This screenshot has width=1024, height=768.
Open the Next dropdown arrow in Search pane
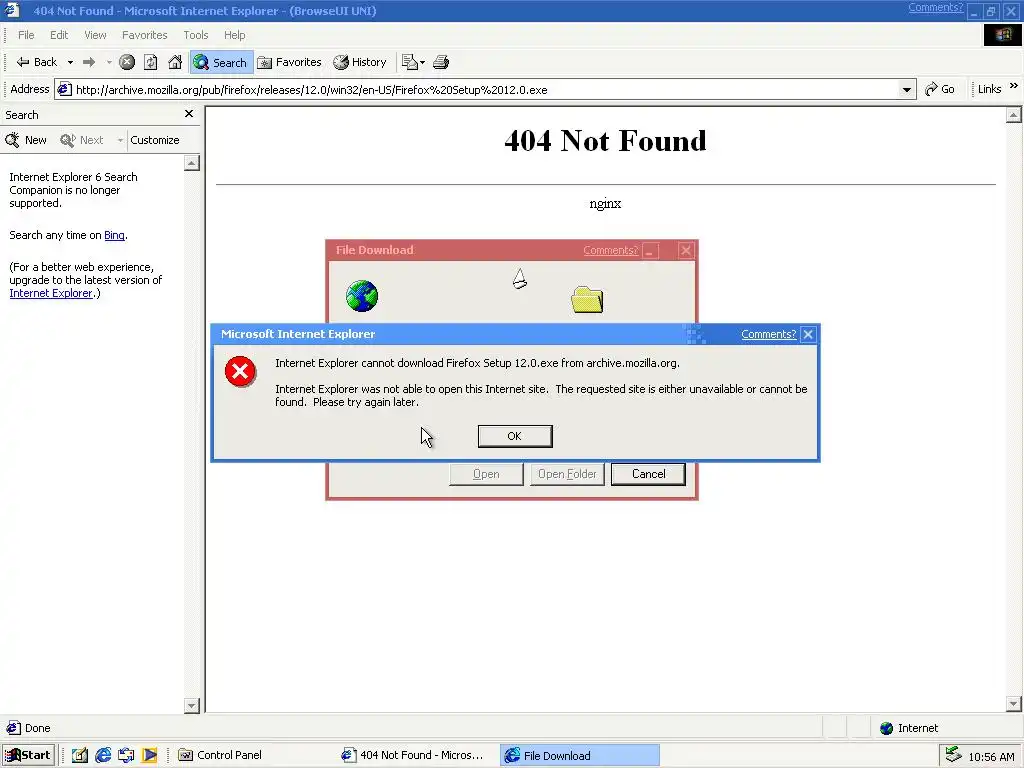120,140
